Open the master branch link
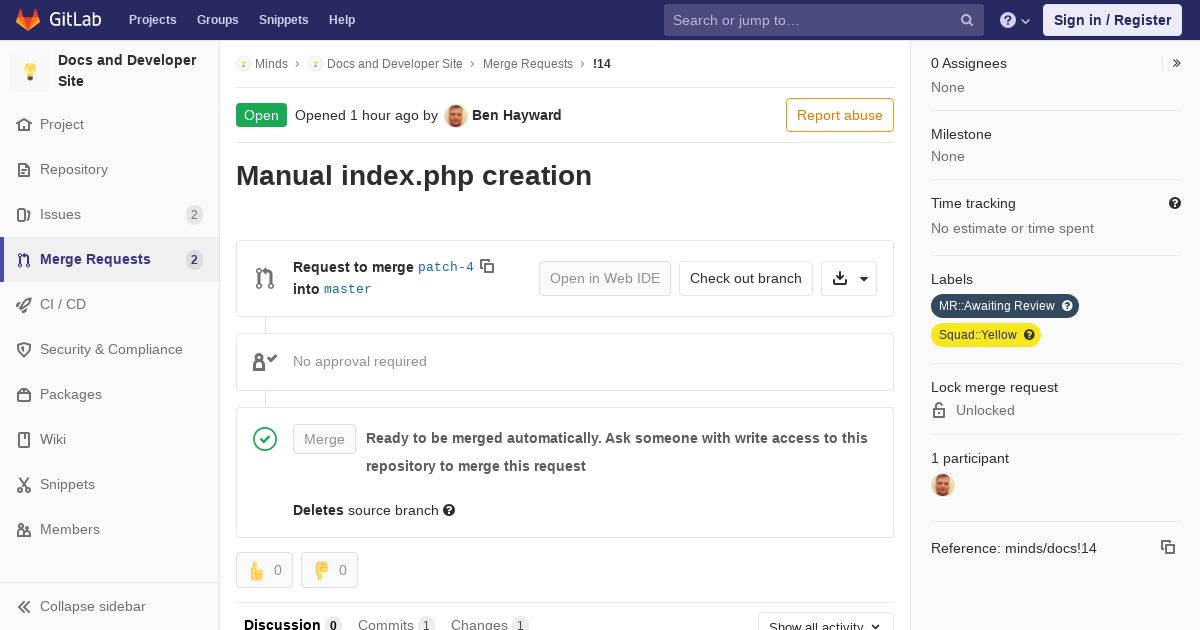Screen dimensions: 1200x630 point(347,289)
